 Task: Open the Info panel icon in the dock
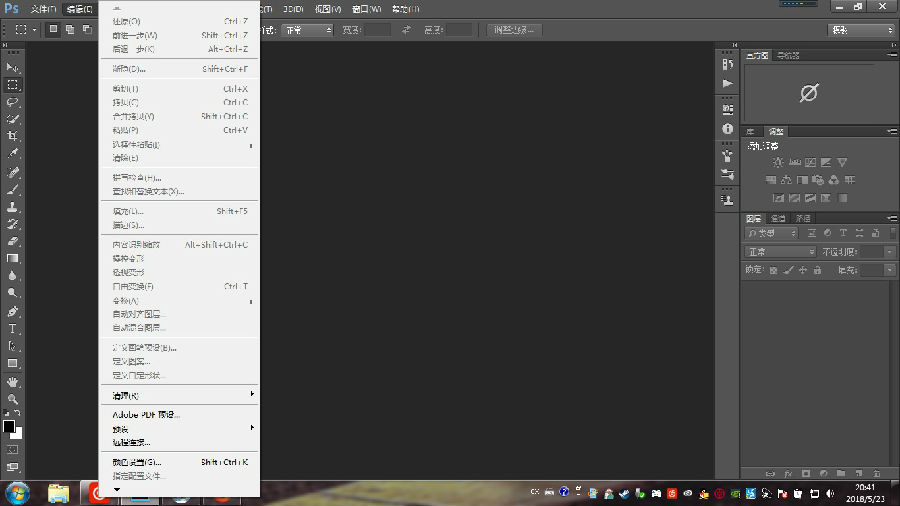(x=727, y=129)
